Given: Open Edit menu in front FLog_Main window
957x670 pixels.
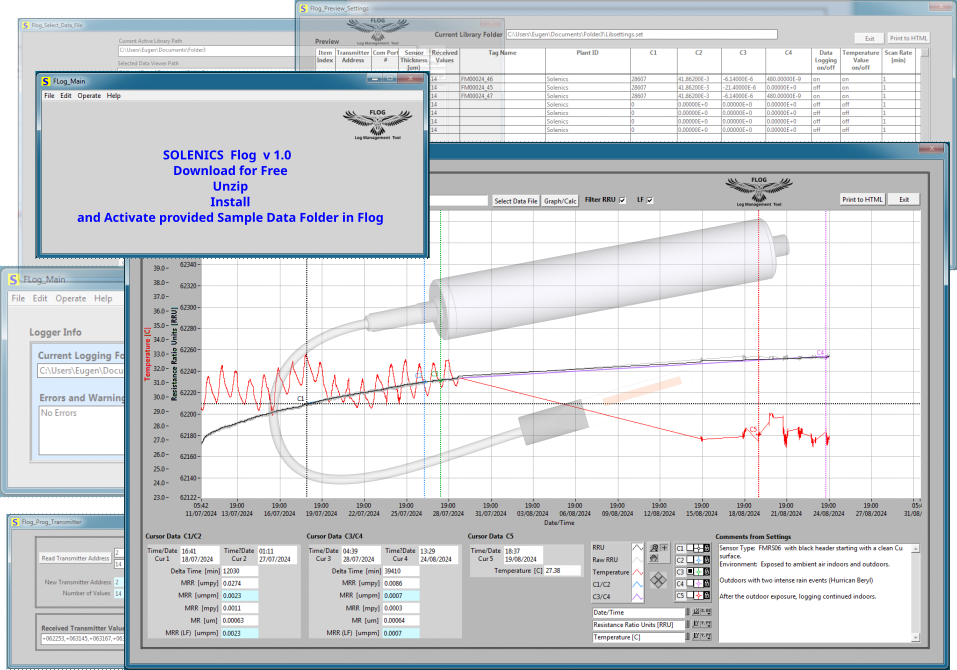Looking at the screenshot, I should [66, 96].
